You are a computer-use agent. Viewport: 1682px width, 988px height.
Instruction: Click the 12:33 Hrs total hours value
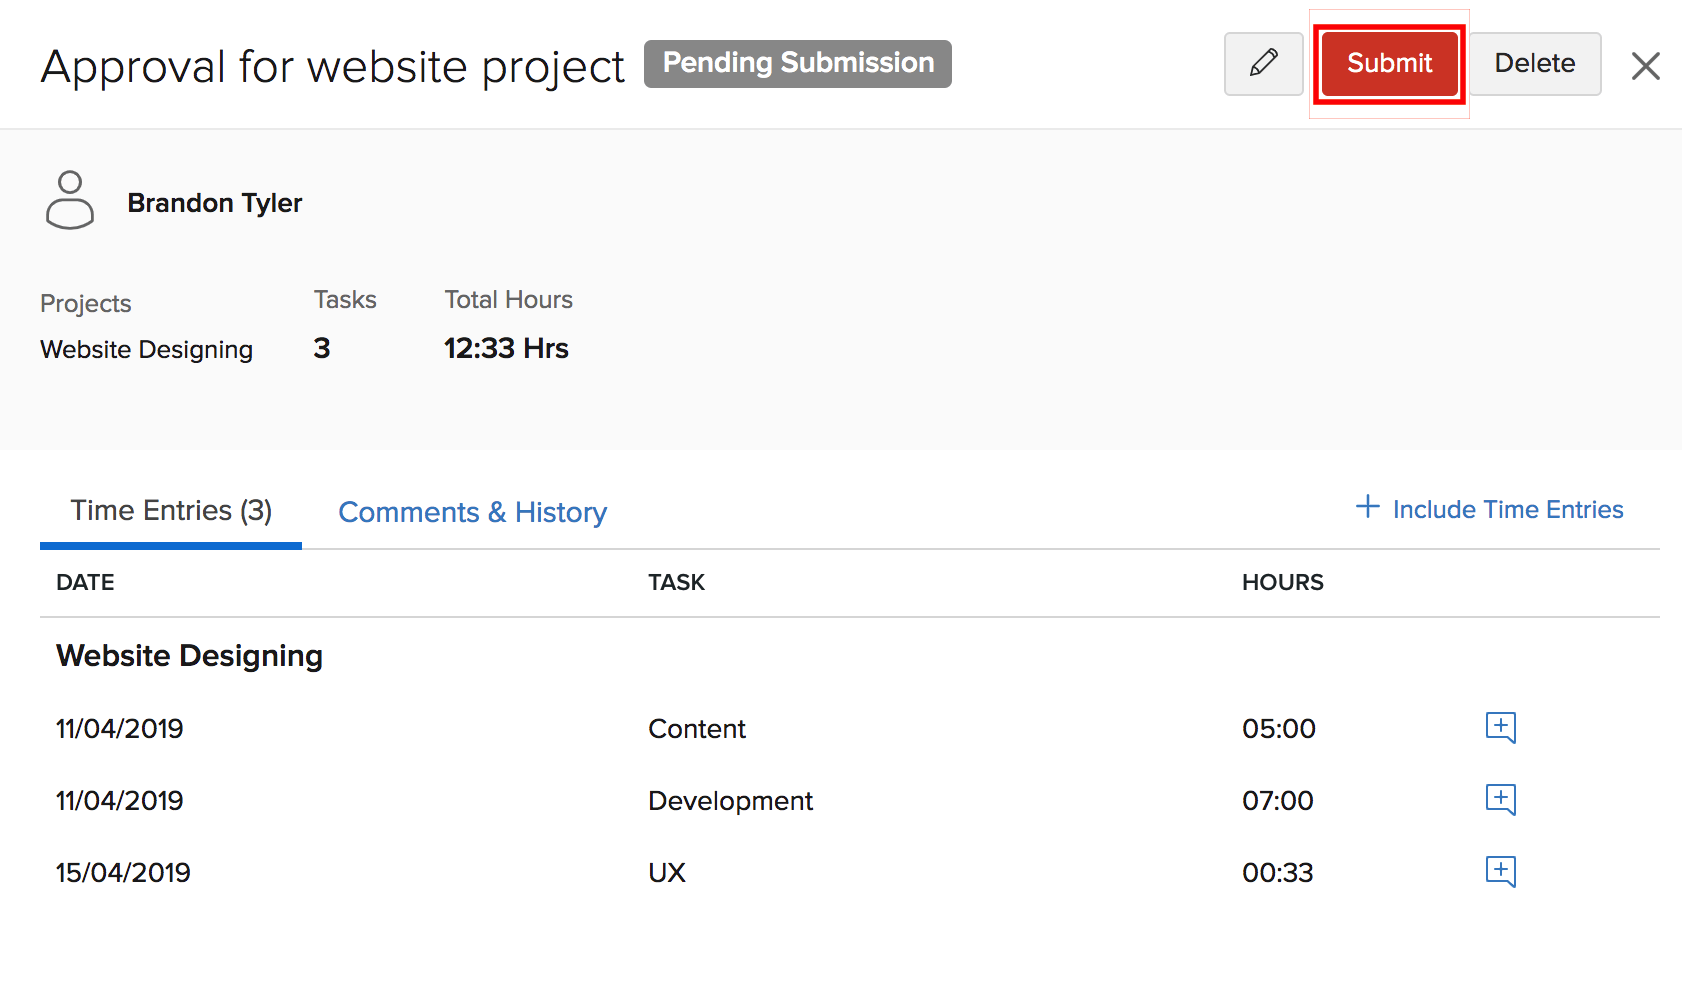coord(506,348)
